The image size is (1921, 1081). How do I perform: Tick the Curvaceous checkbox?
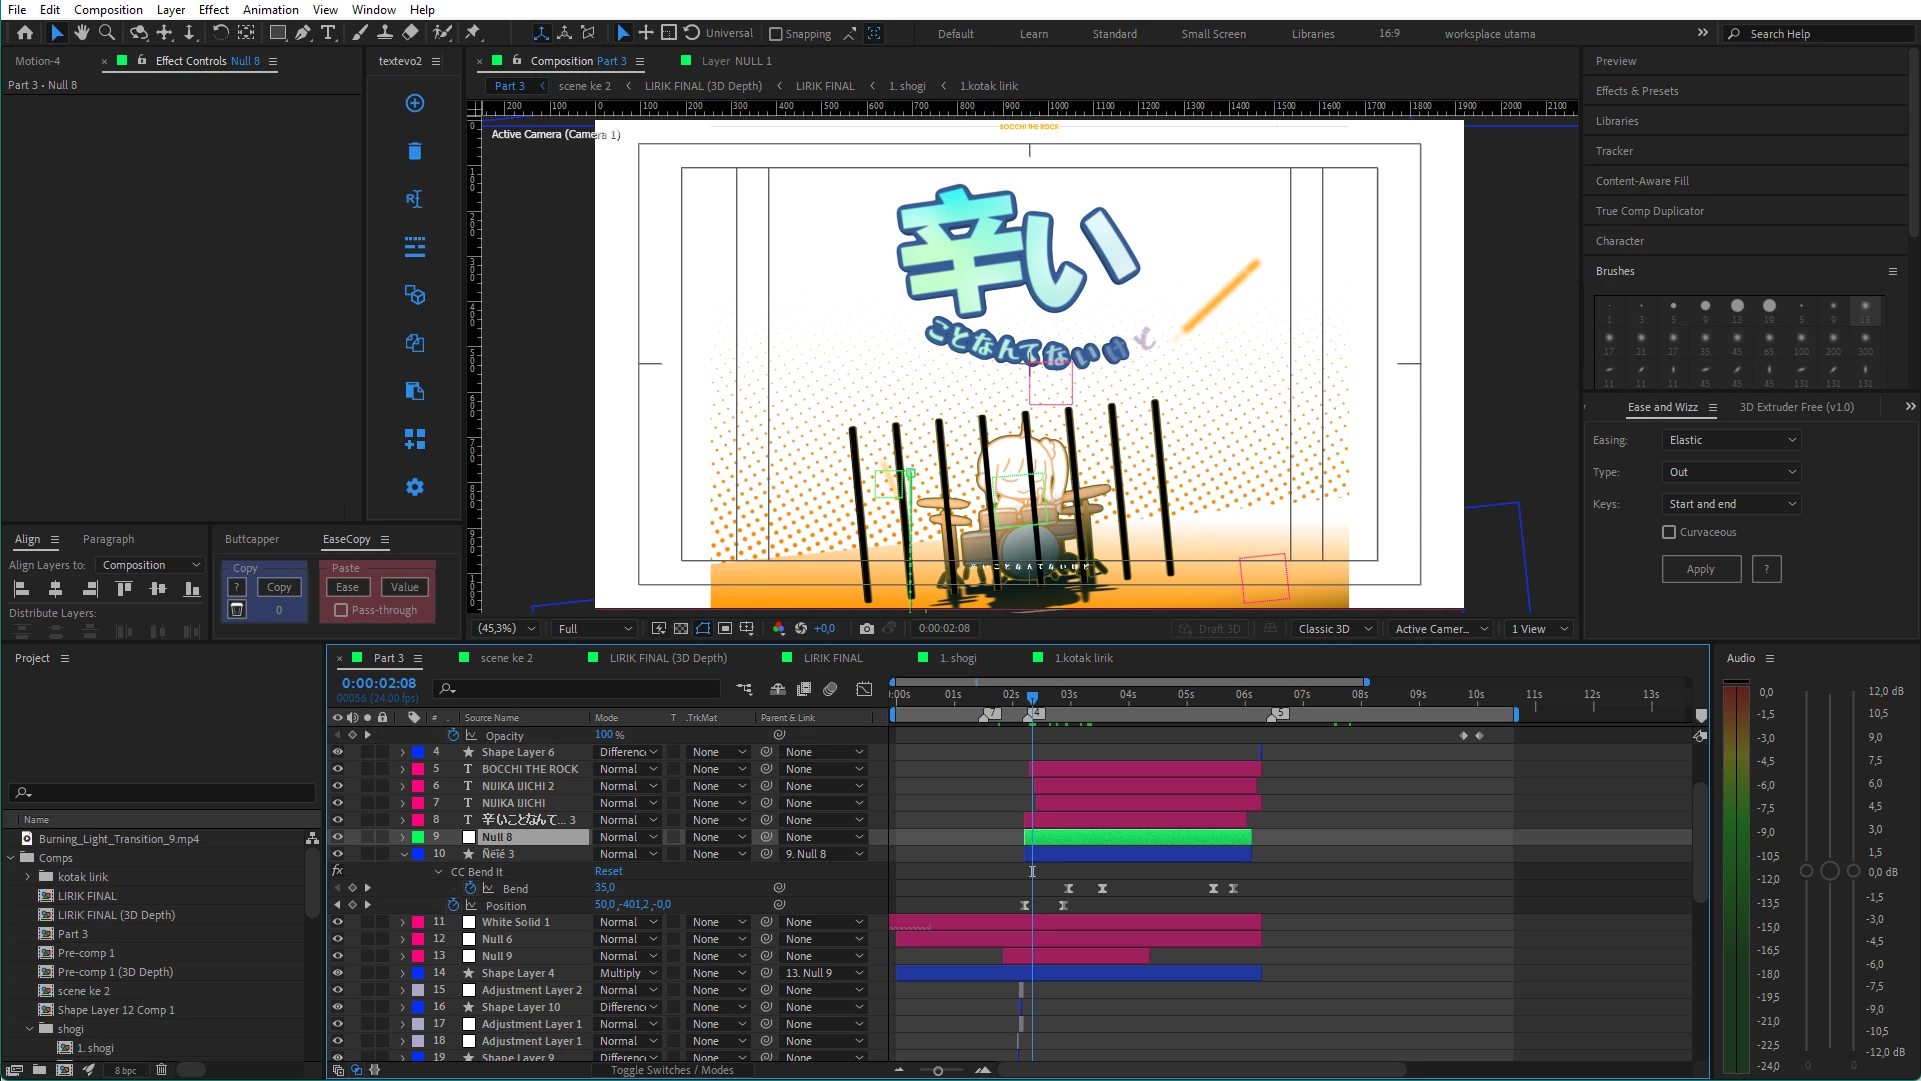[1669, 532]
